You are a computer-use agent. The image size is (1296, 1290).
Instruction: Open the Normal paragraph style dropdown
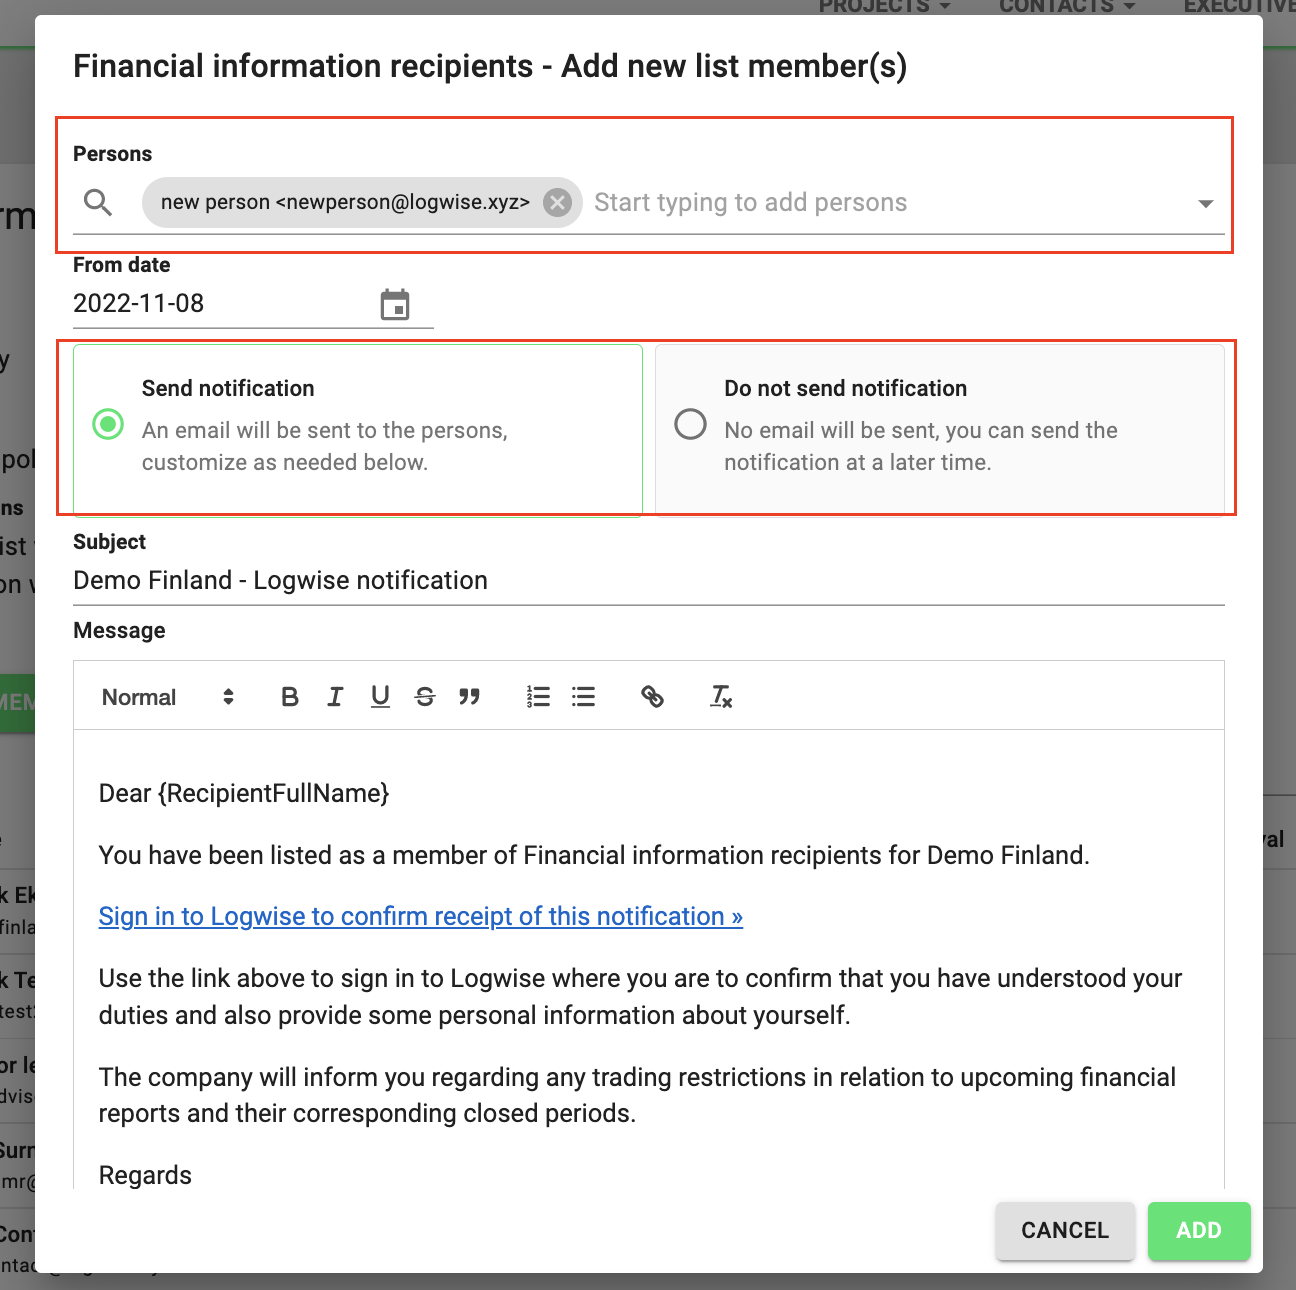[x=168, y=697]
